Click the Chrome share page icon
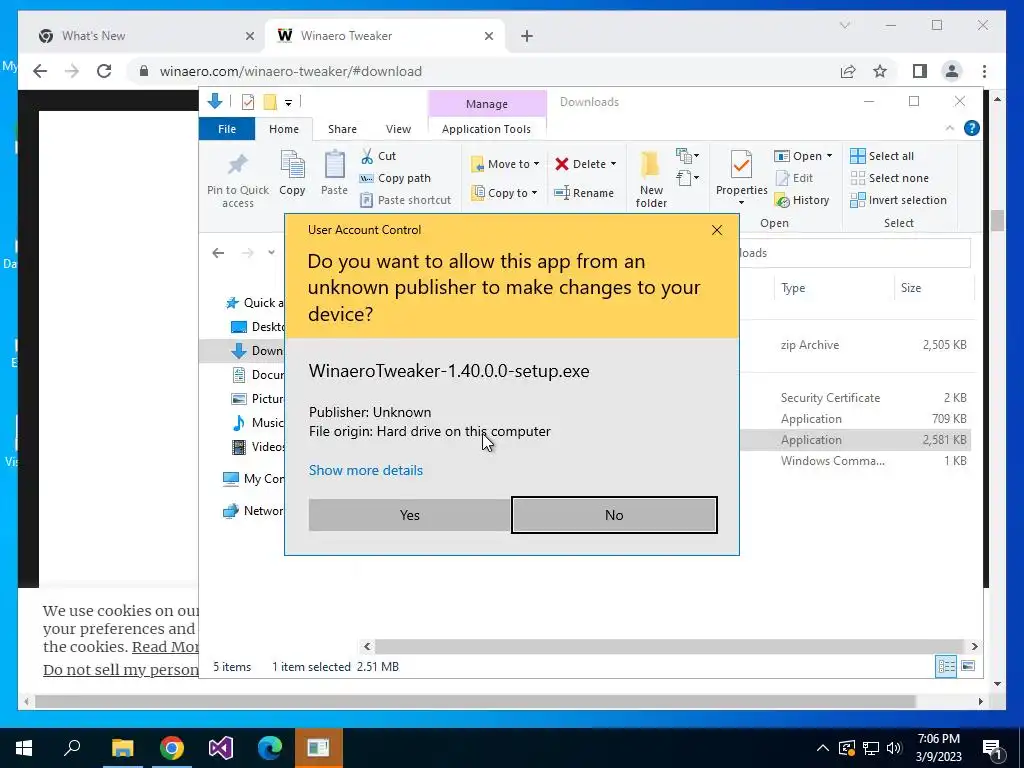1024x768 pixels. (x=848, y=71)
